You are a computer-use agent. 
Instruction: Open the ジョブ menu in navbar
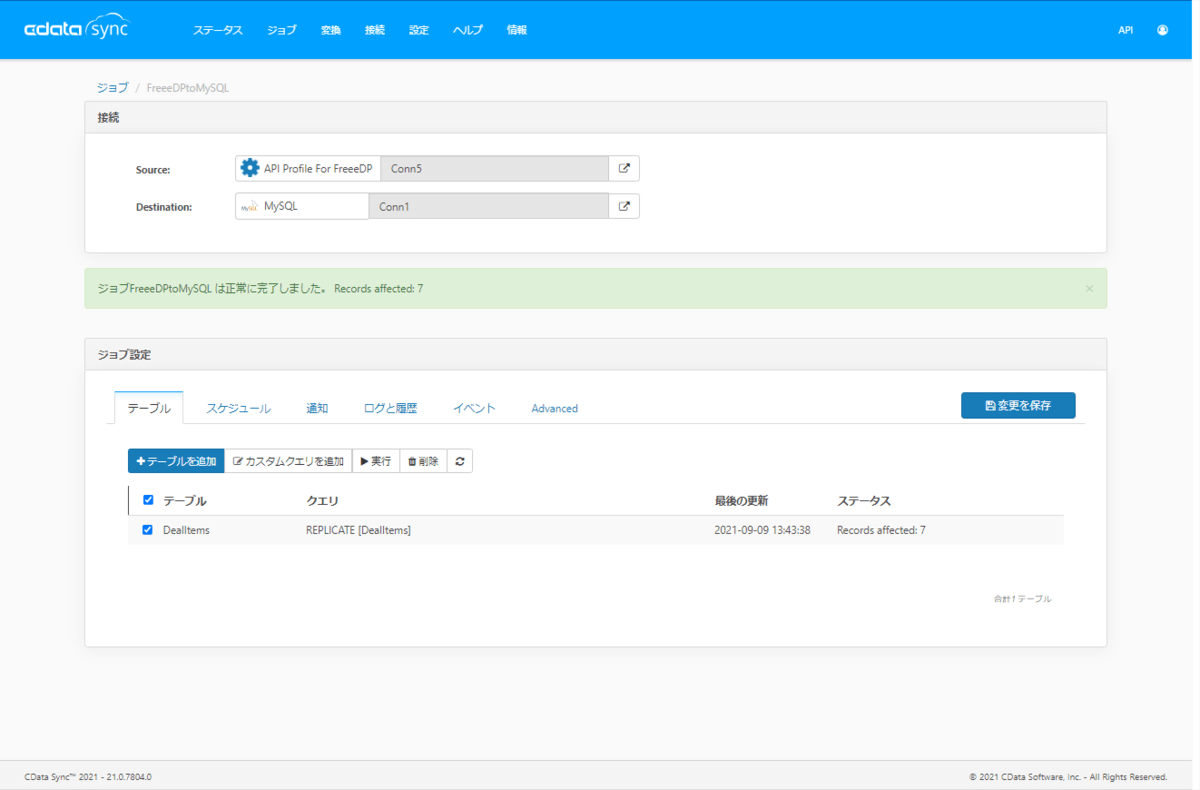click(x=282, y=30)
